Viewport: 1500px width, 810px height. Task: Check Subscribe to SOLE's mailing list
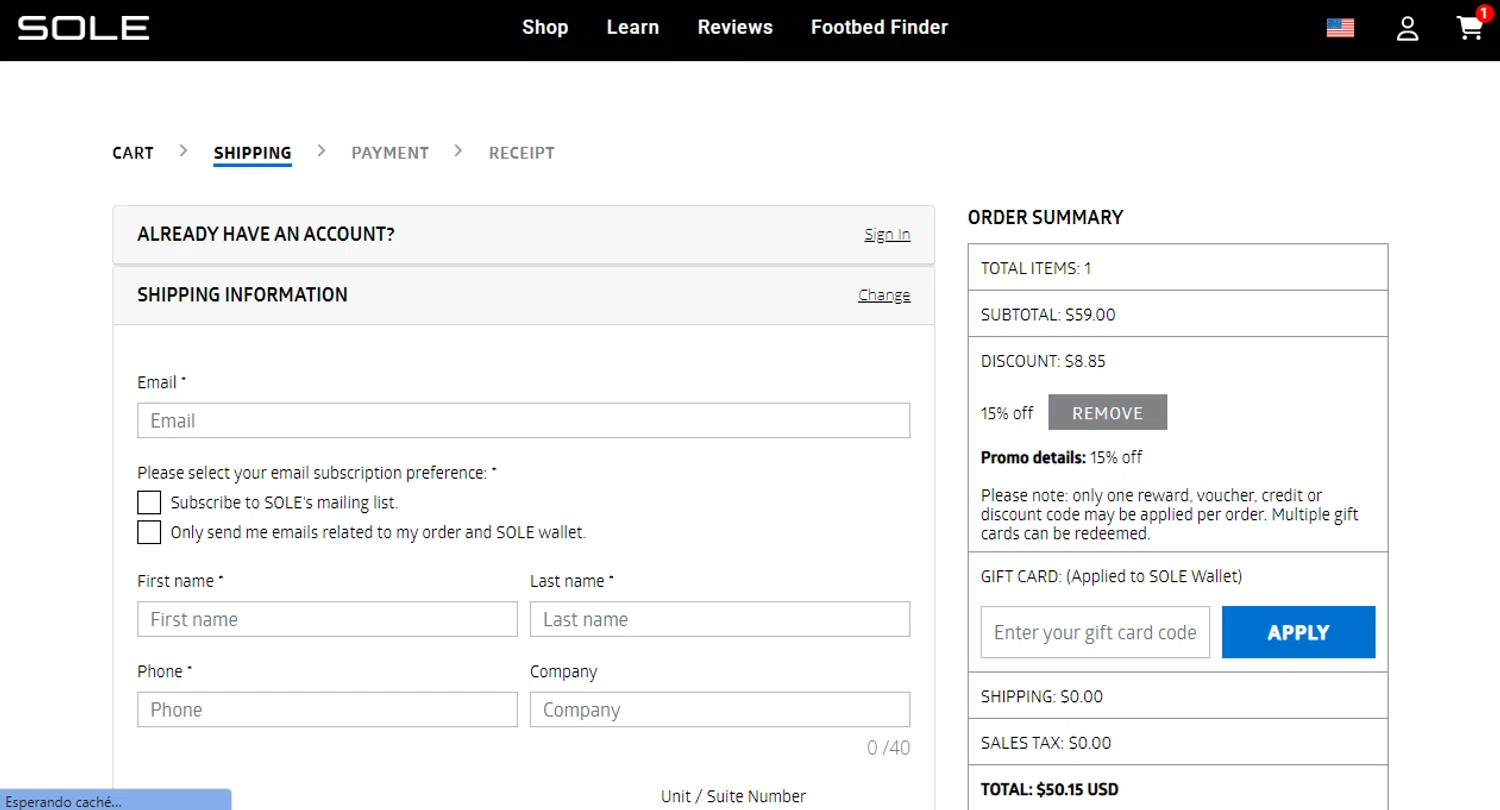(x=149, y=502)
